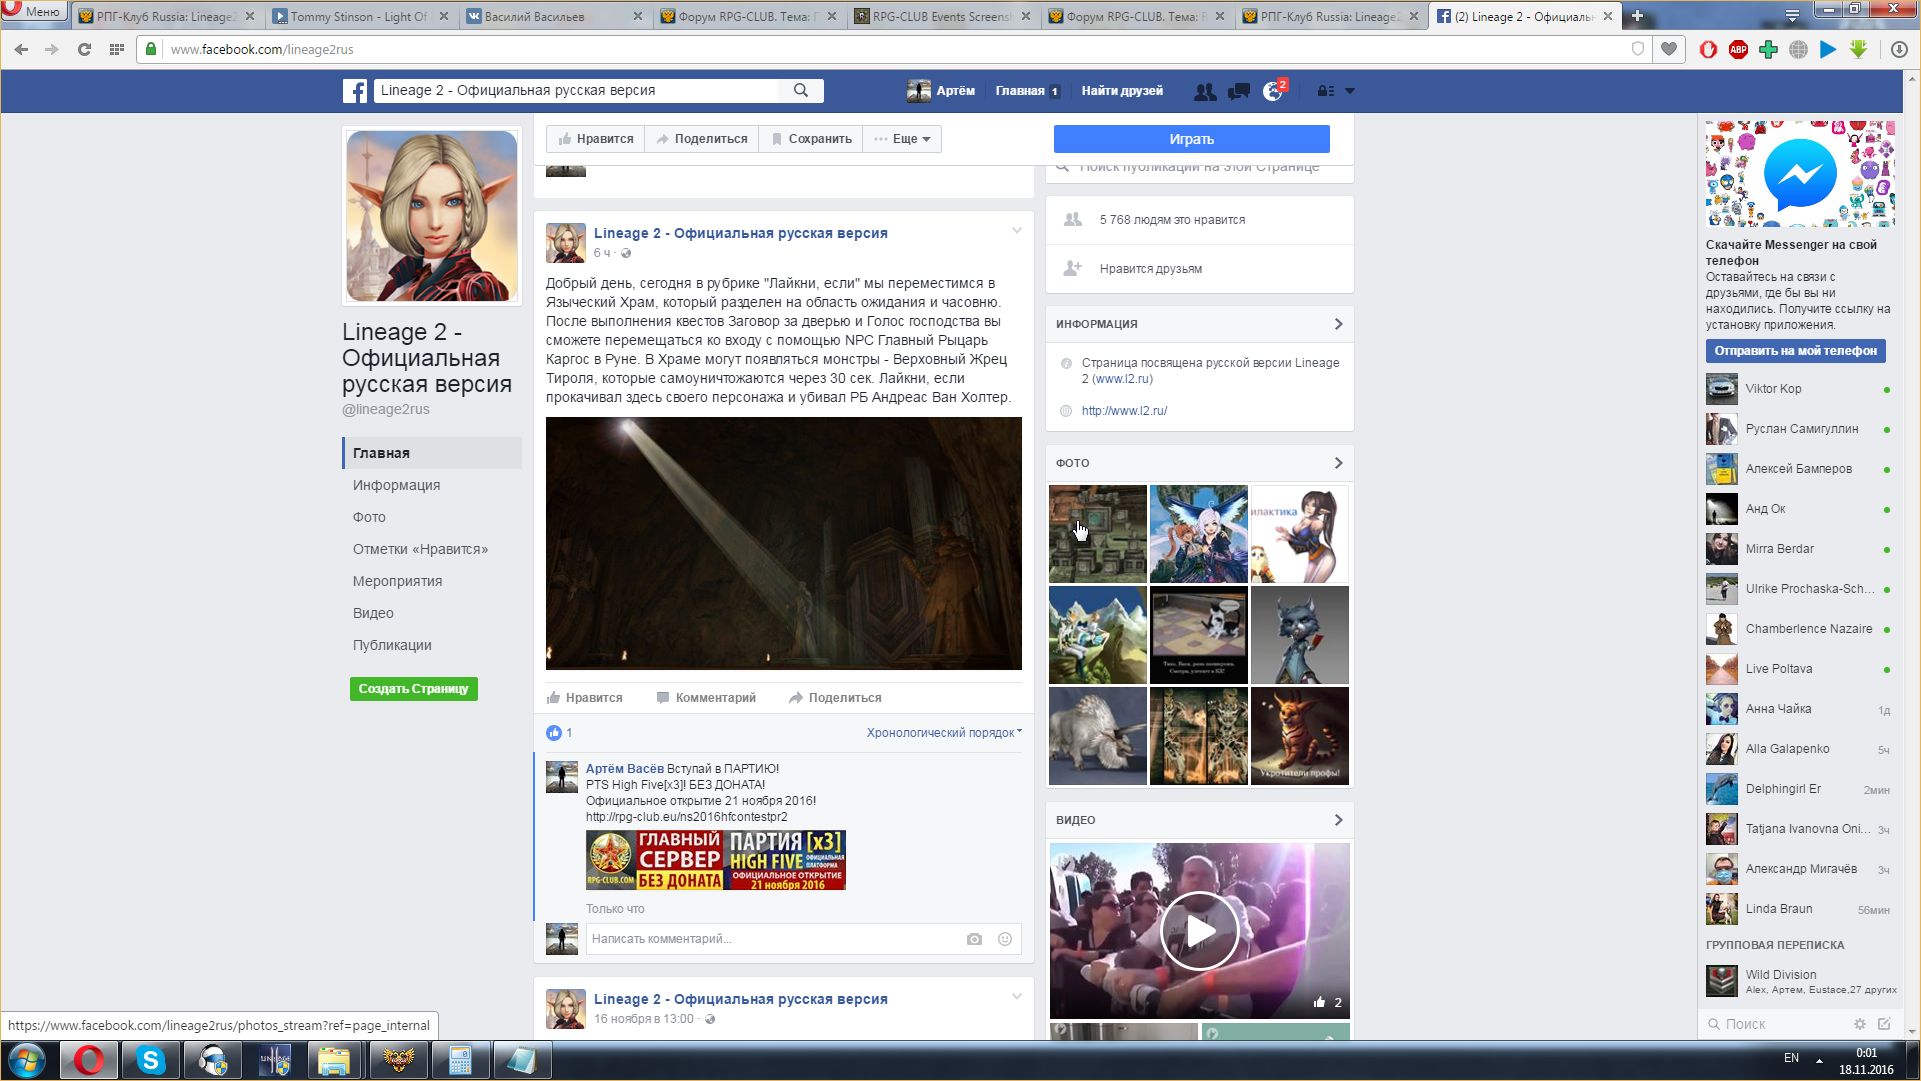Play the video in the ВИДЕО section

1199,931
